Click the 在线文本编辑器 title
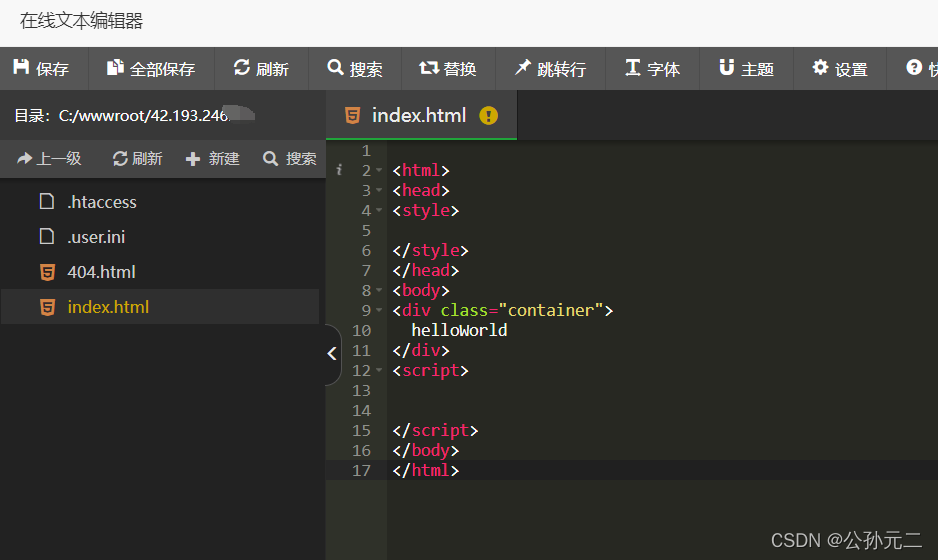Screen dimensions: 938x560 click(81, 22)
